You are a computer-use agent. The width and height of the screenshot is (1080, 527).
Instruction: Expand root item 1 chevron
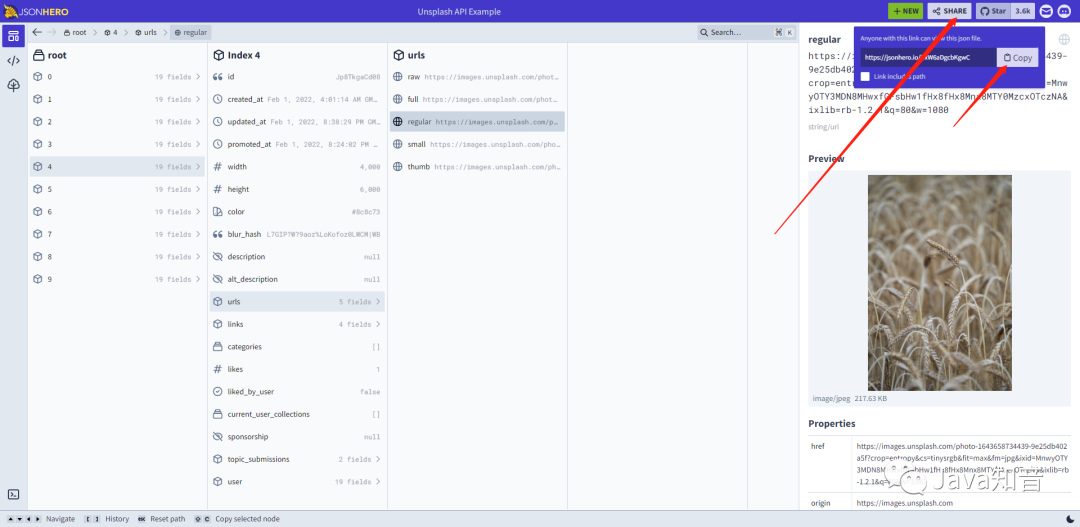pyautogui.click(x=198, y=99)
